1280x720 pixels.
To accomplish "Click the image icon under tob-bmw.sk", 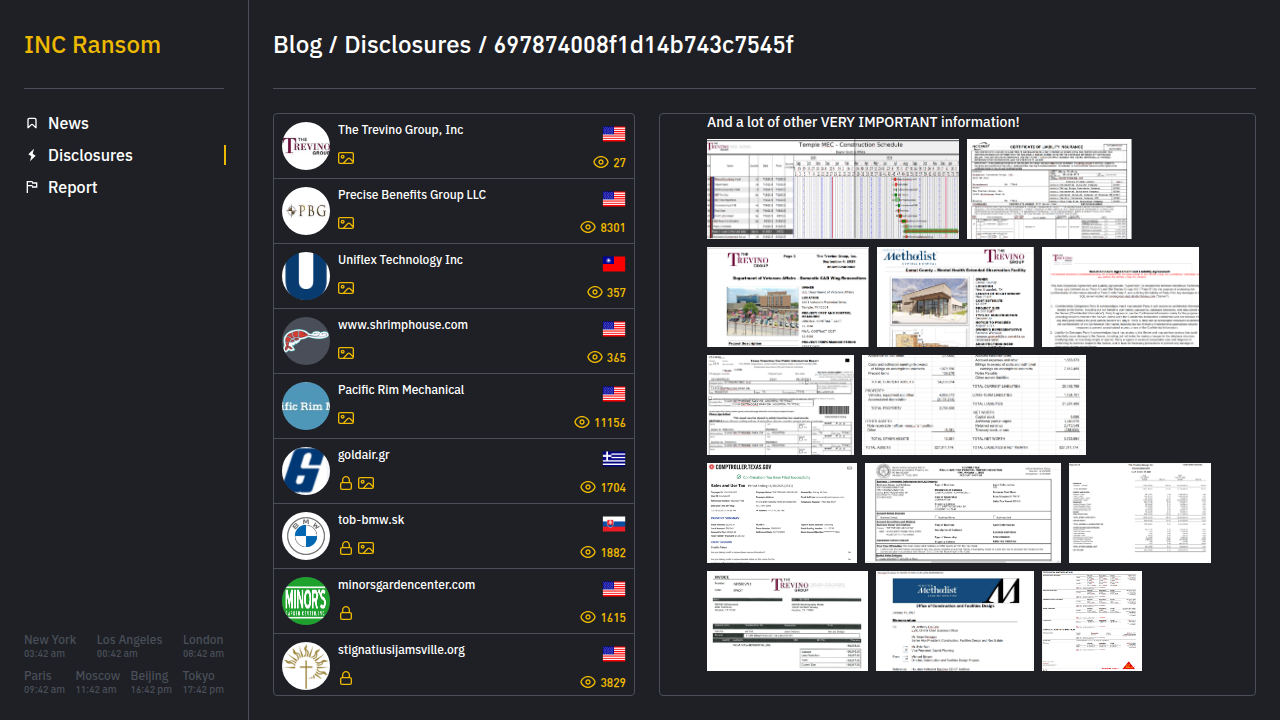I will coord(366,548).
